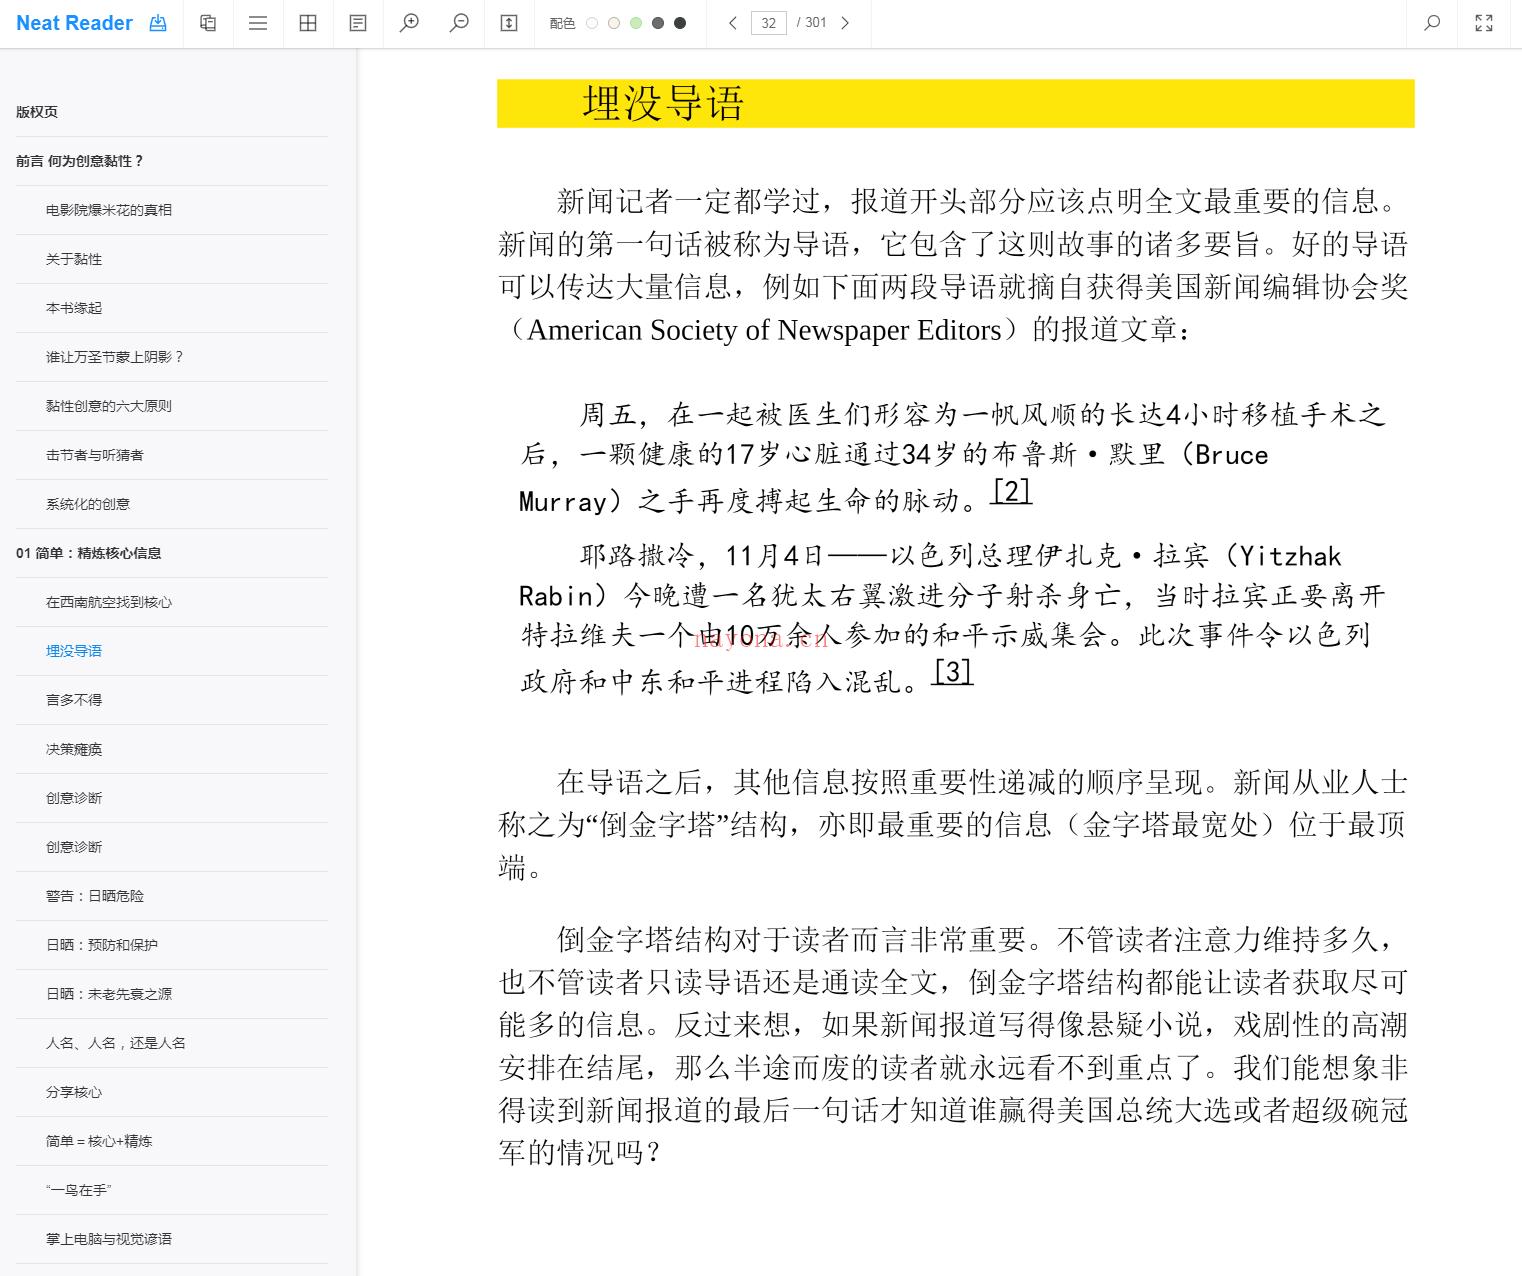Image resolution: width=1522 pixels, height=1276 pixels.
Task: Select the green color theme swatch
Action: [x=636, y=23]
